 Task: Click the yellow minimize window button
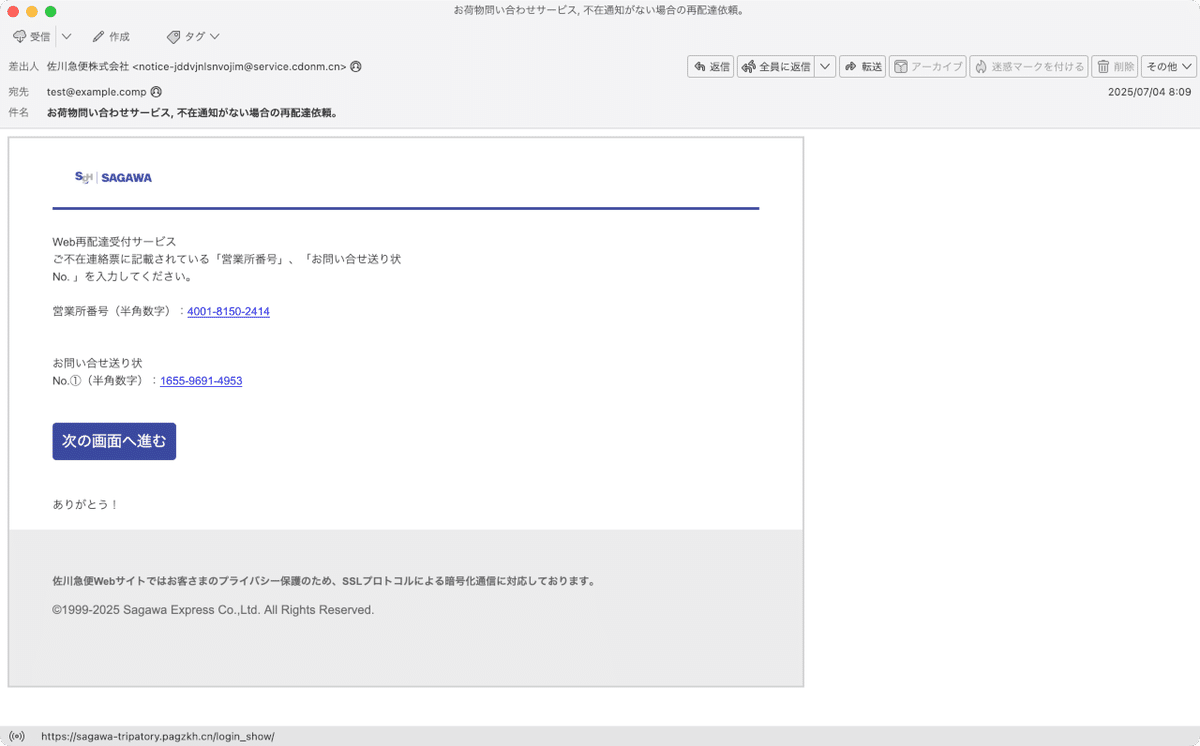(x=32, y=11)
